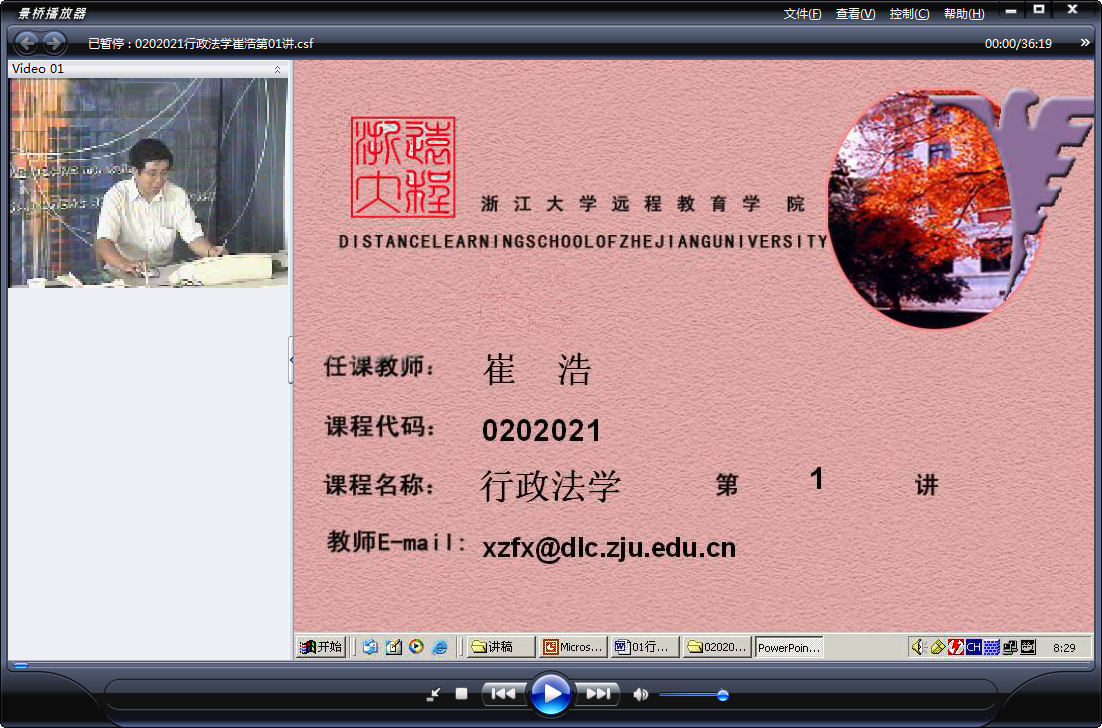Image resolution: width=1102 pixels, height=728 pixels.
Task: Click the playback progress seek handle
Action: (x=21, y=665)
